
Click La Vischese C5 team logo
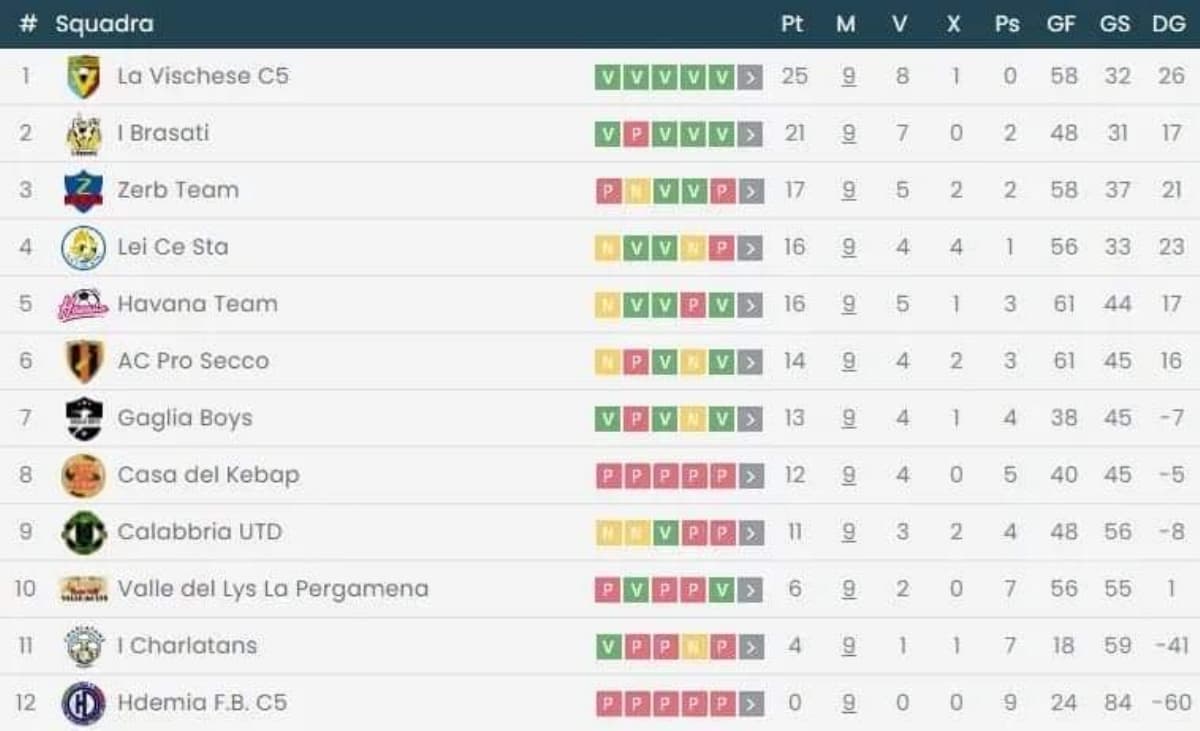point(83,77)
